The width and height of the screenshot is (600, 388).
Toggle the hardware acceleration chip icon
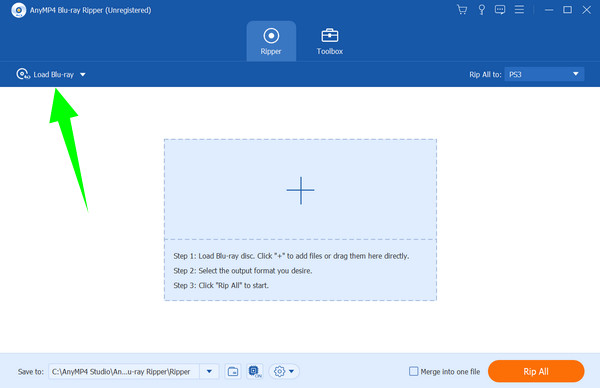click(255, 371)
